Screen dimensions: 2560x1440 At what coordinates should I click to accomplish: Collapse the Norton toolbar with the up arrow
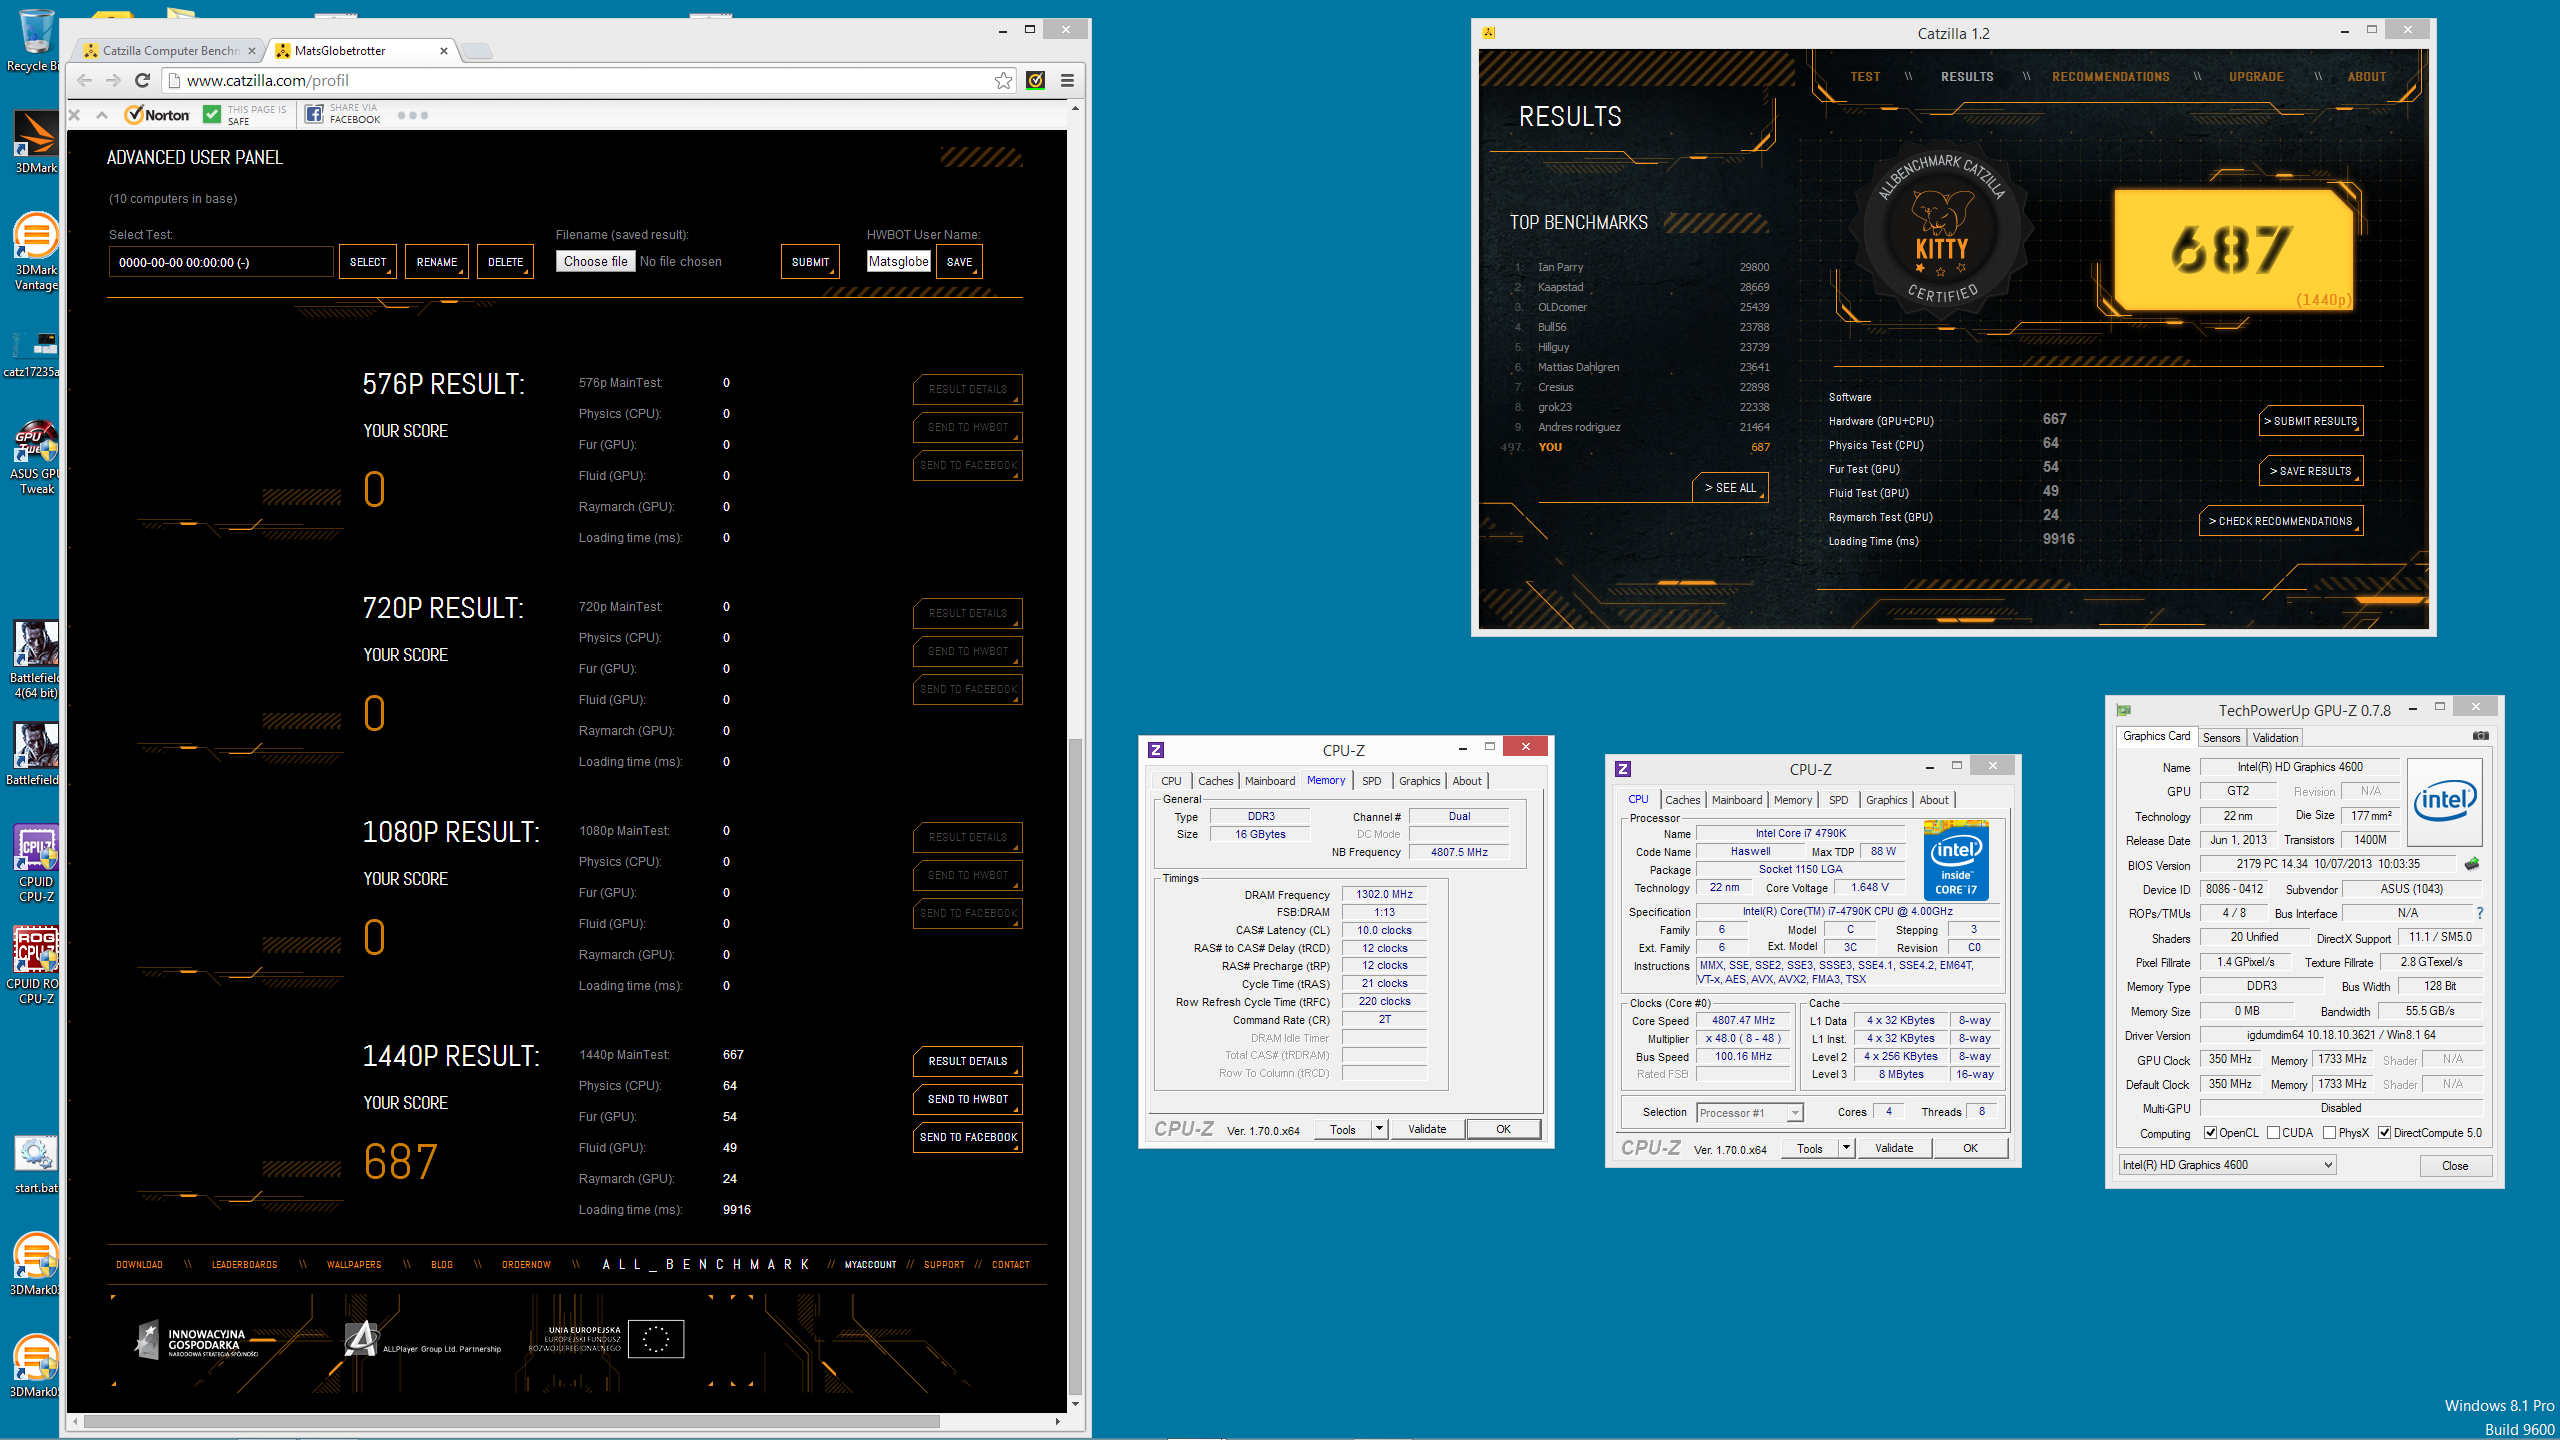pos(102,115)
